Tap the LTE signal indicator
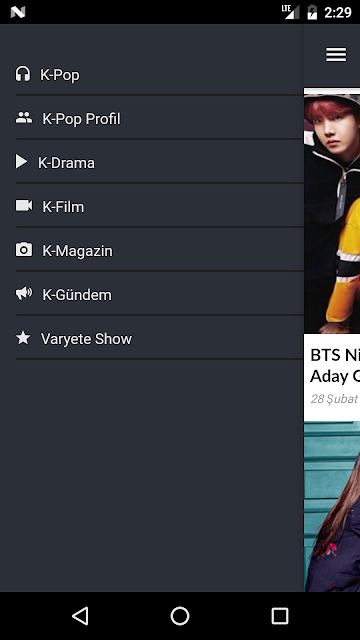This screenshot has width=360, height=640. 290,12
